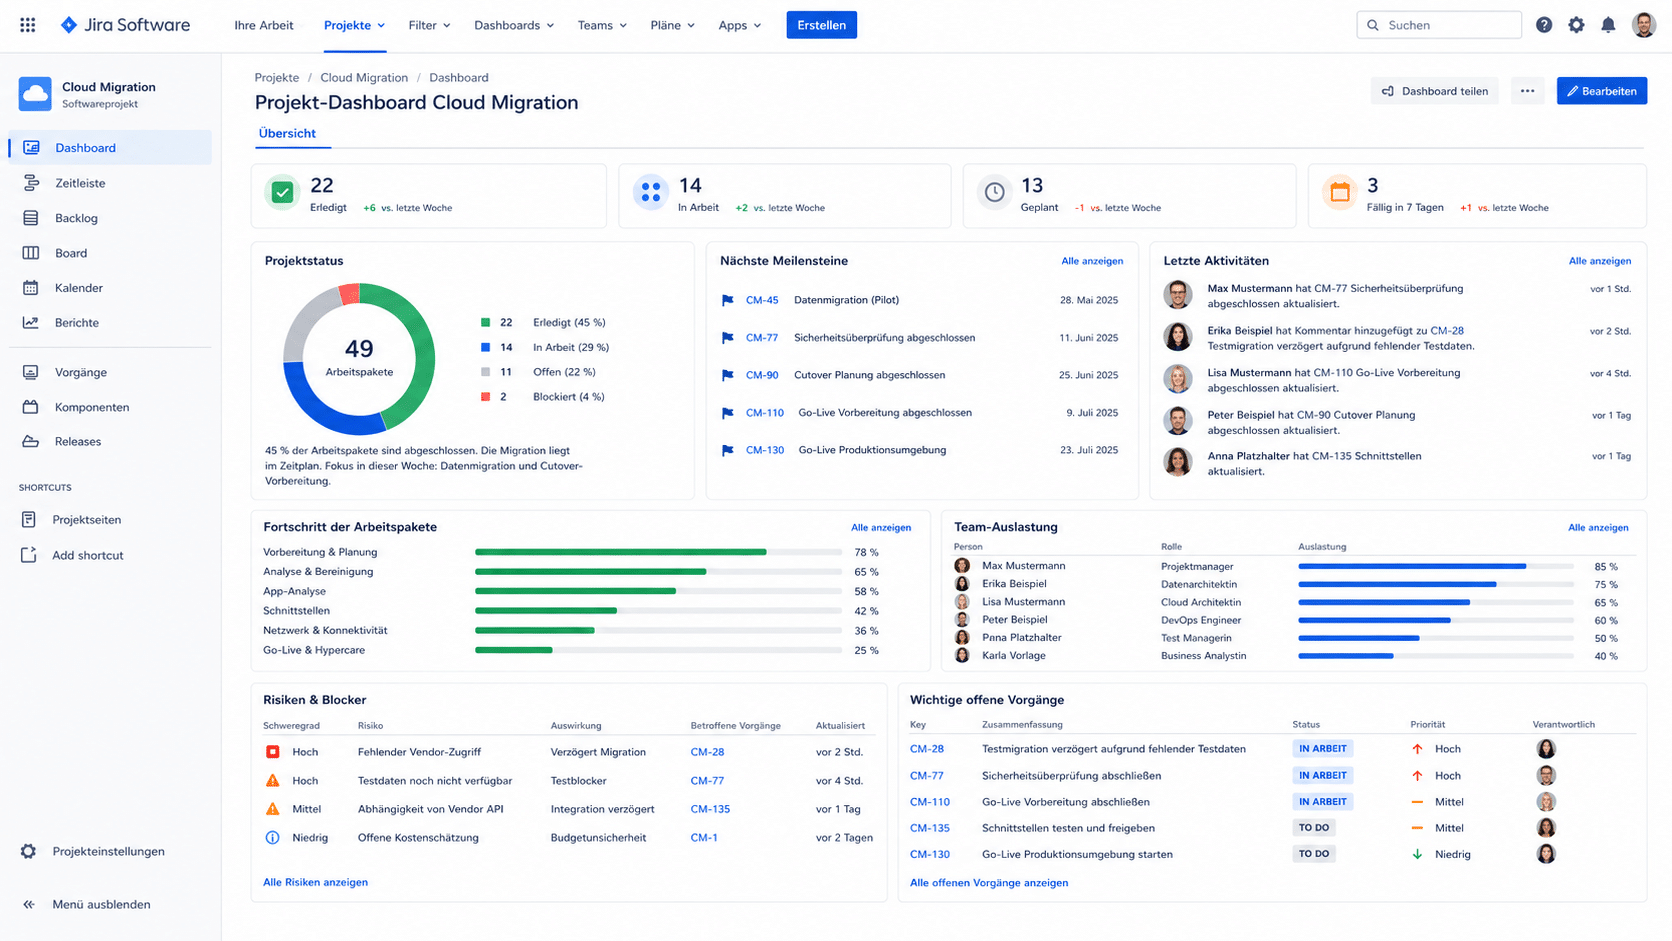
Task: Click the red Blockiert legend swatch
Action: click(x=485, y=397)
